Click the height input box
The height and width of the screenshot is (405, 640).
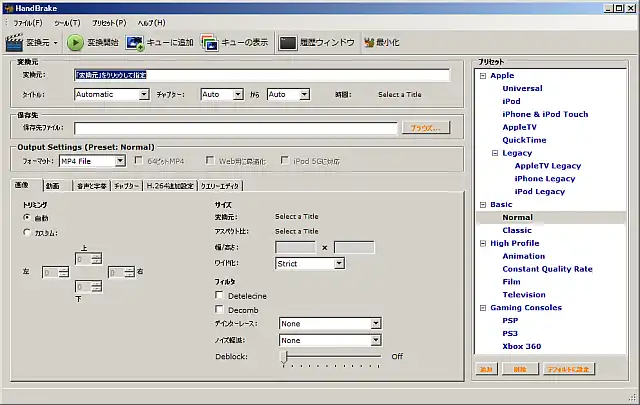[x=354, y=247]
